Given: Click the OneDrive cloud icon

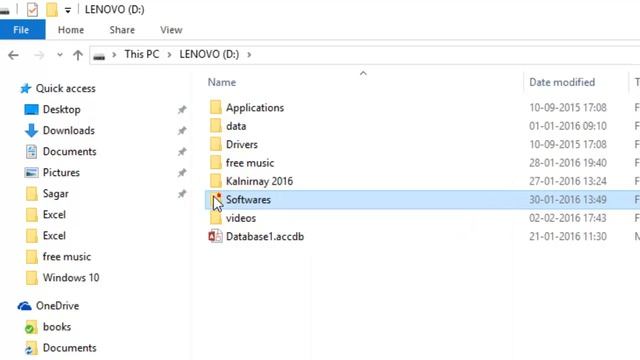Looking at the screenshot, I should click(x=24, y=306).
